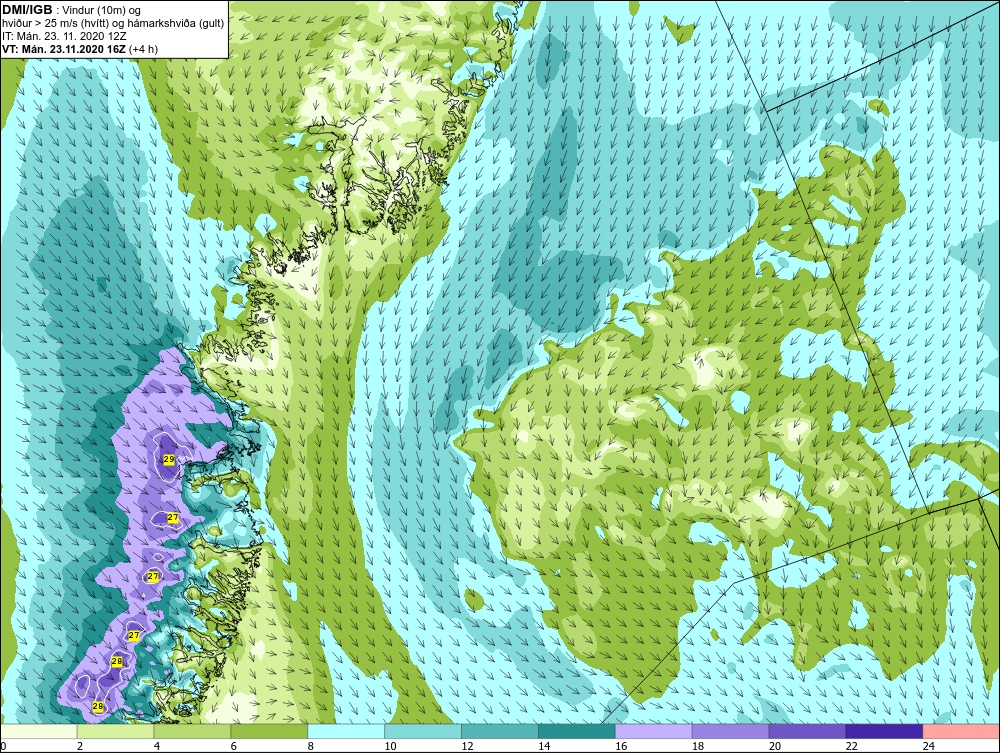
Task: Click the dark teal 14–16 m/s legend swatch
Action: point(577,731)
